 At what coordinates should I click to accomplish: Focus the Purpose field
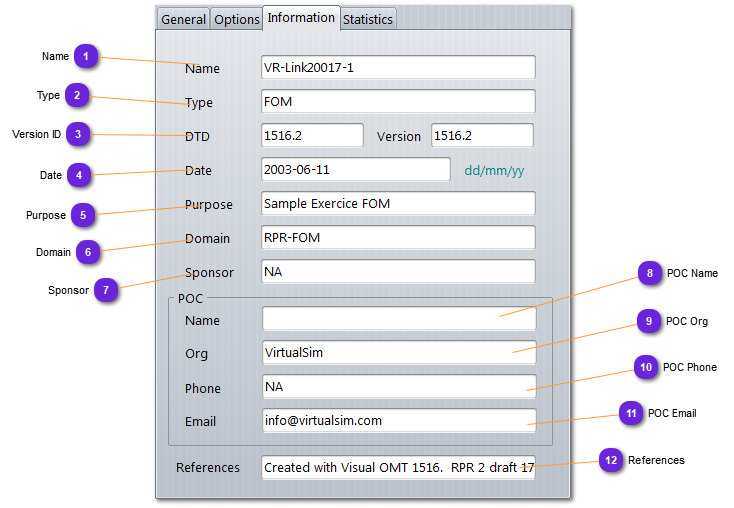(398, 204)
